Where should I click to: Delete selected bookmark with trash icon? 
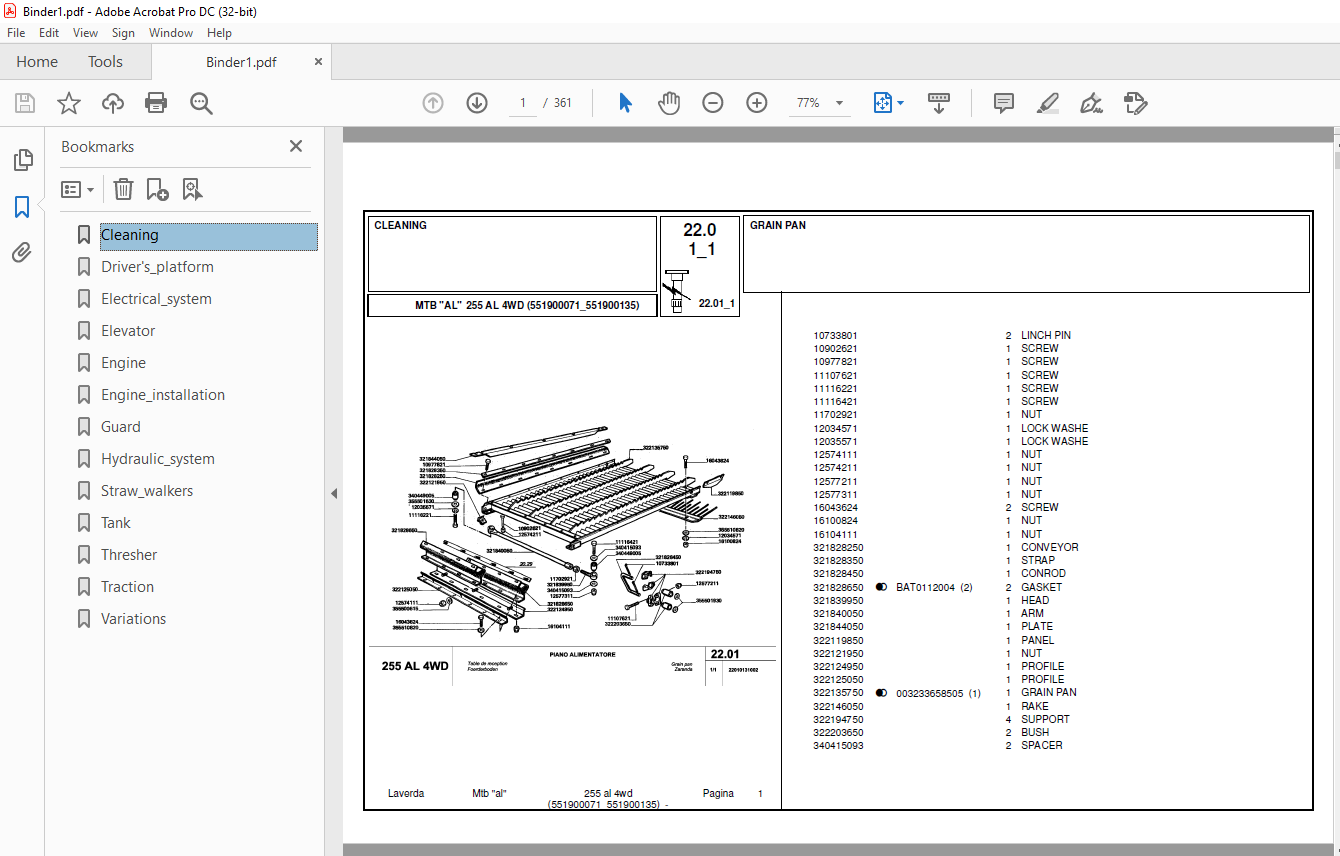(x=123, y=189)
